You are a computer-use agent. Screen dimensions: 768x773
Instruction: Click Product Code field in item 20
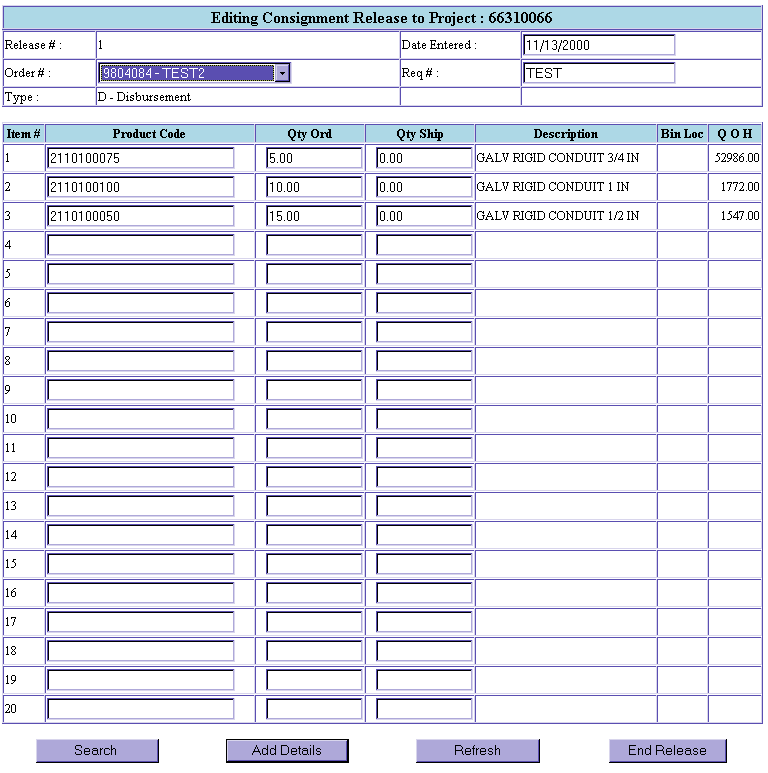coord(140,709)
